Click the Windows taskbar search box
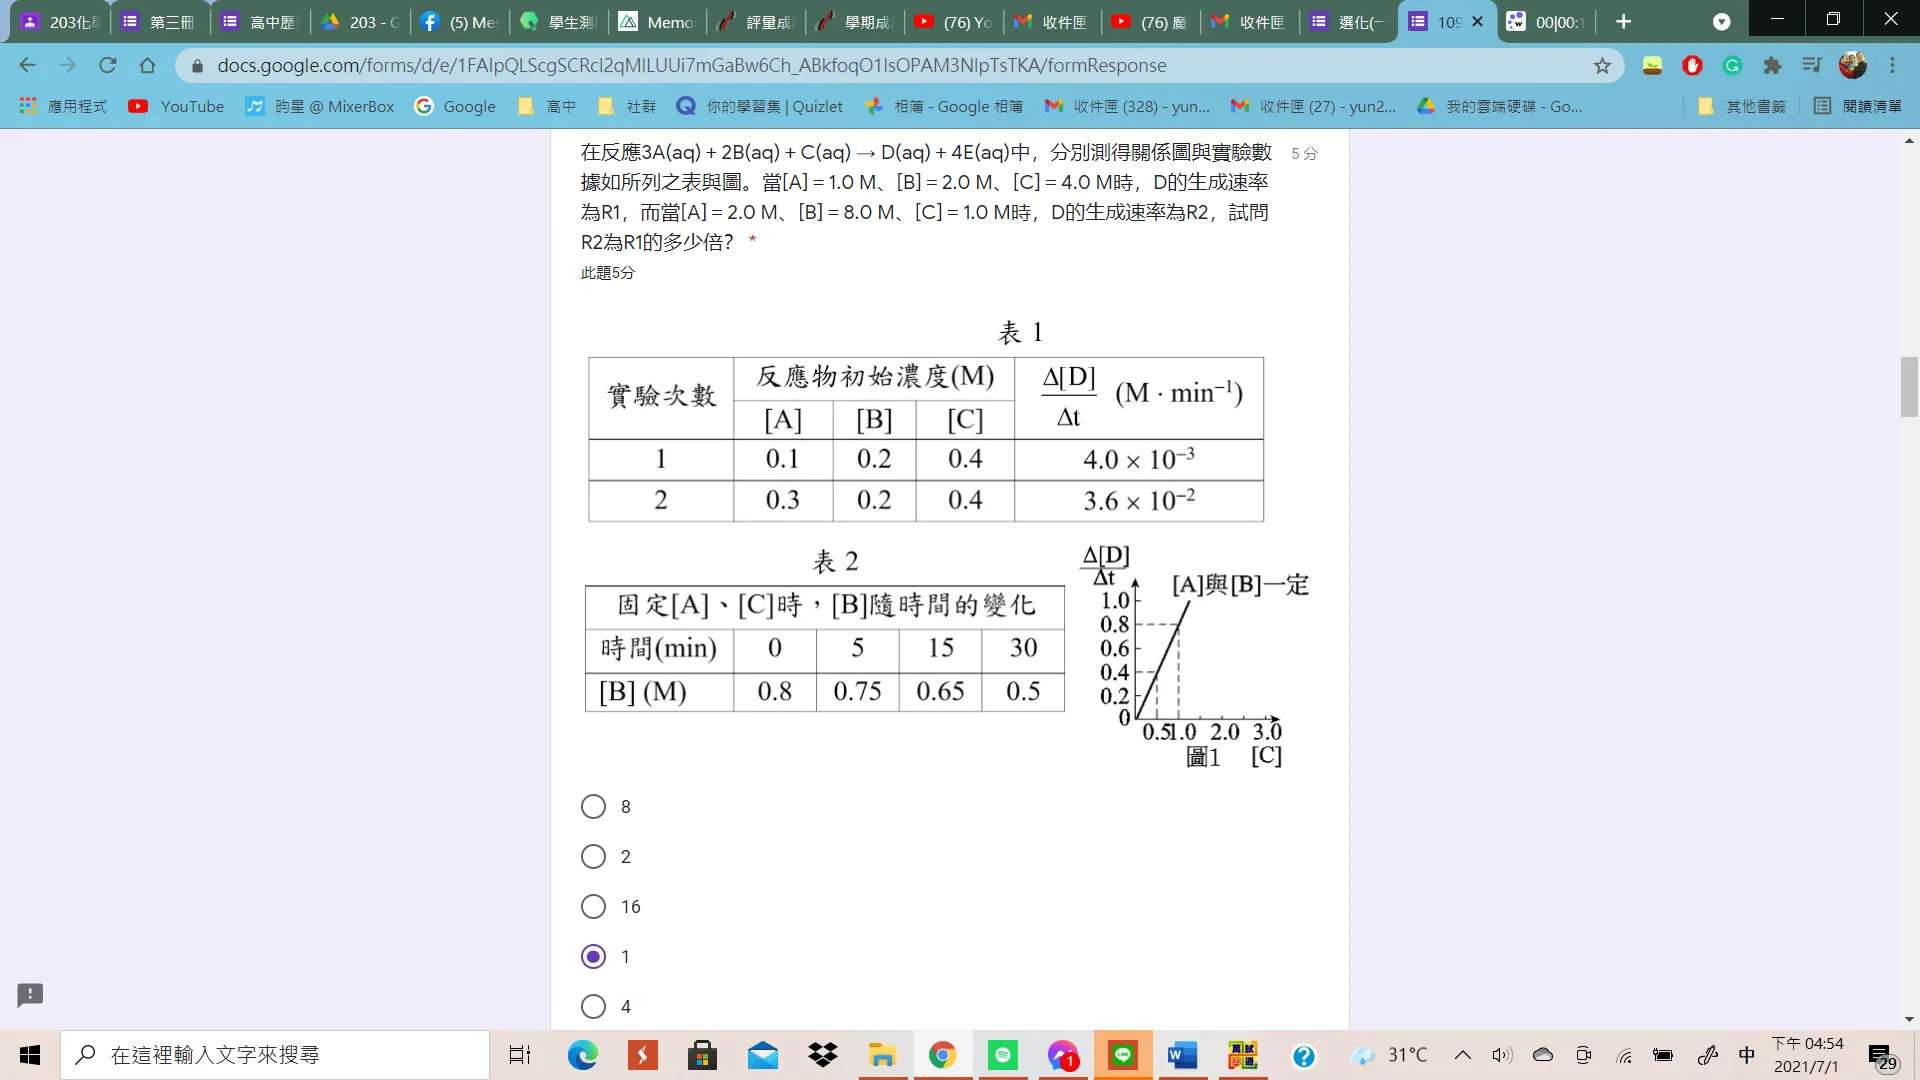1920x1080 pixels. [x=275, y=1055]
